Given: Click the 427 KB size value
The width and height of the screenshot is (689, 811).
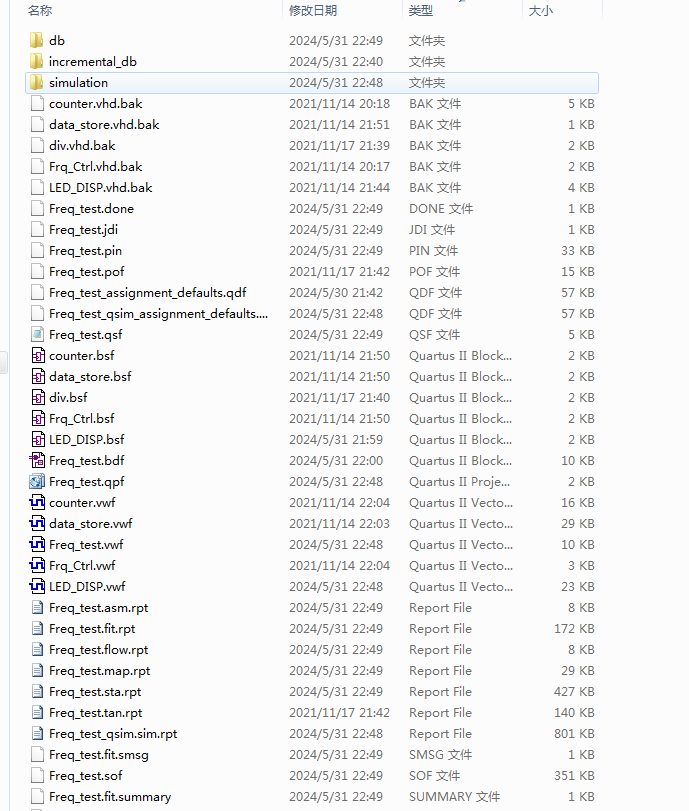Looking at the screenshot, I should point(574,692).
